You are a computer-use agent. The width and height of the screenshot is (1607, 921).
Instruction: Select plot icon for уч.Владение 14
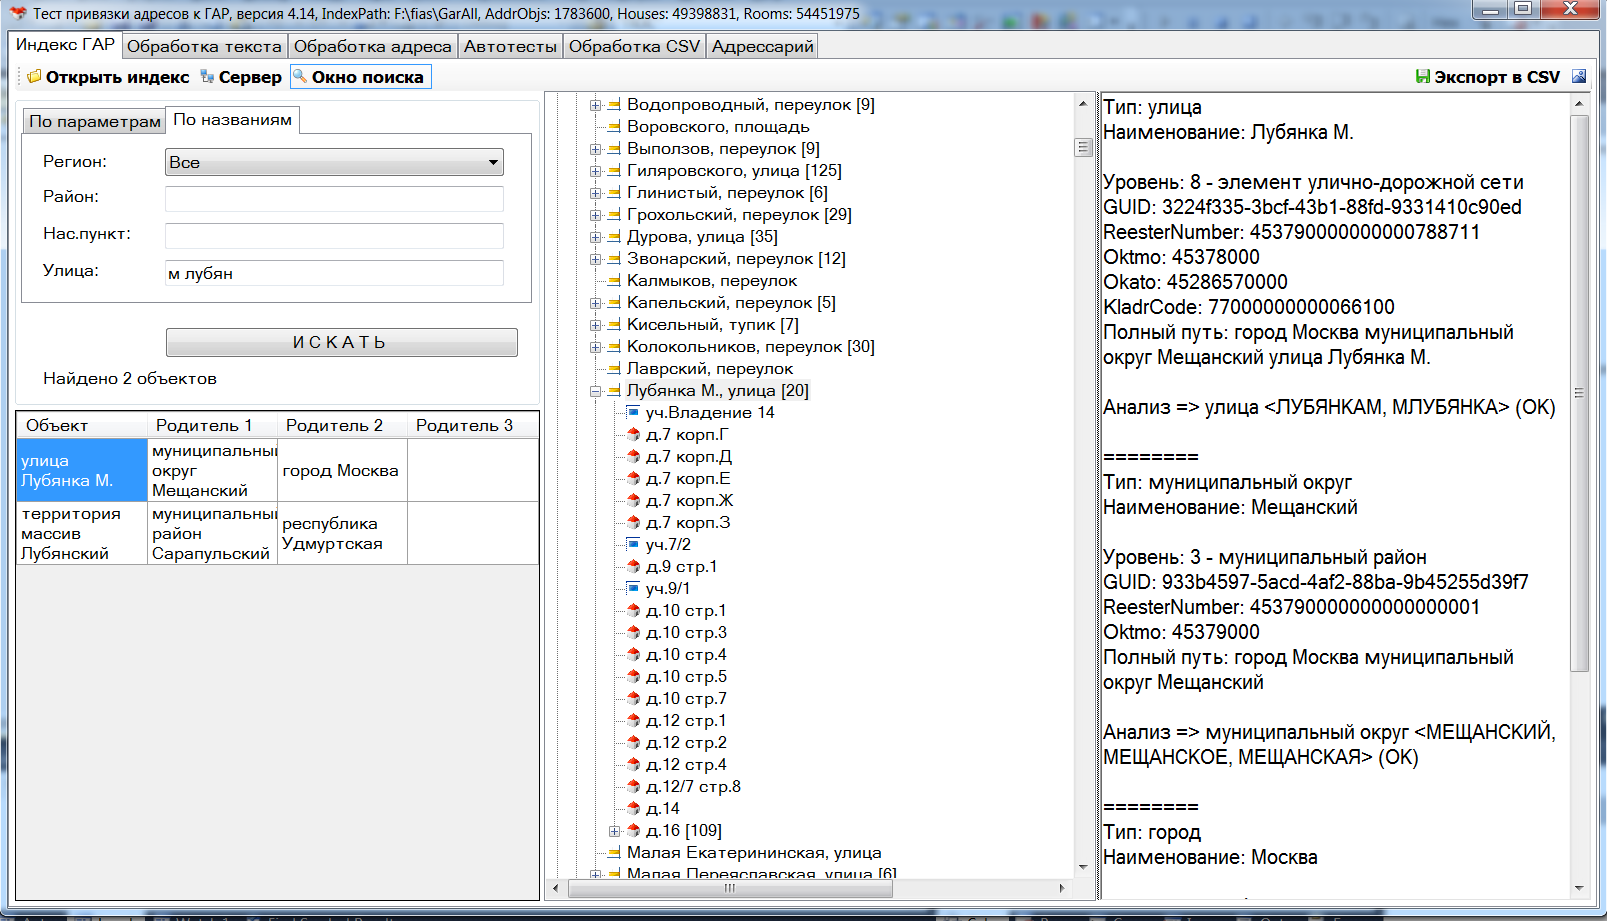[633, 413]
